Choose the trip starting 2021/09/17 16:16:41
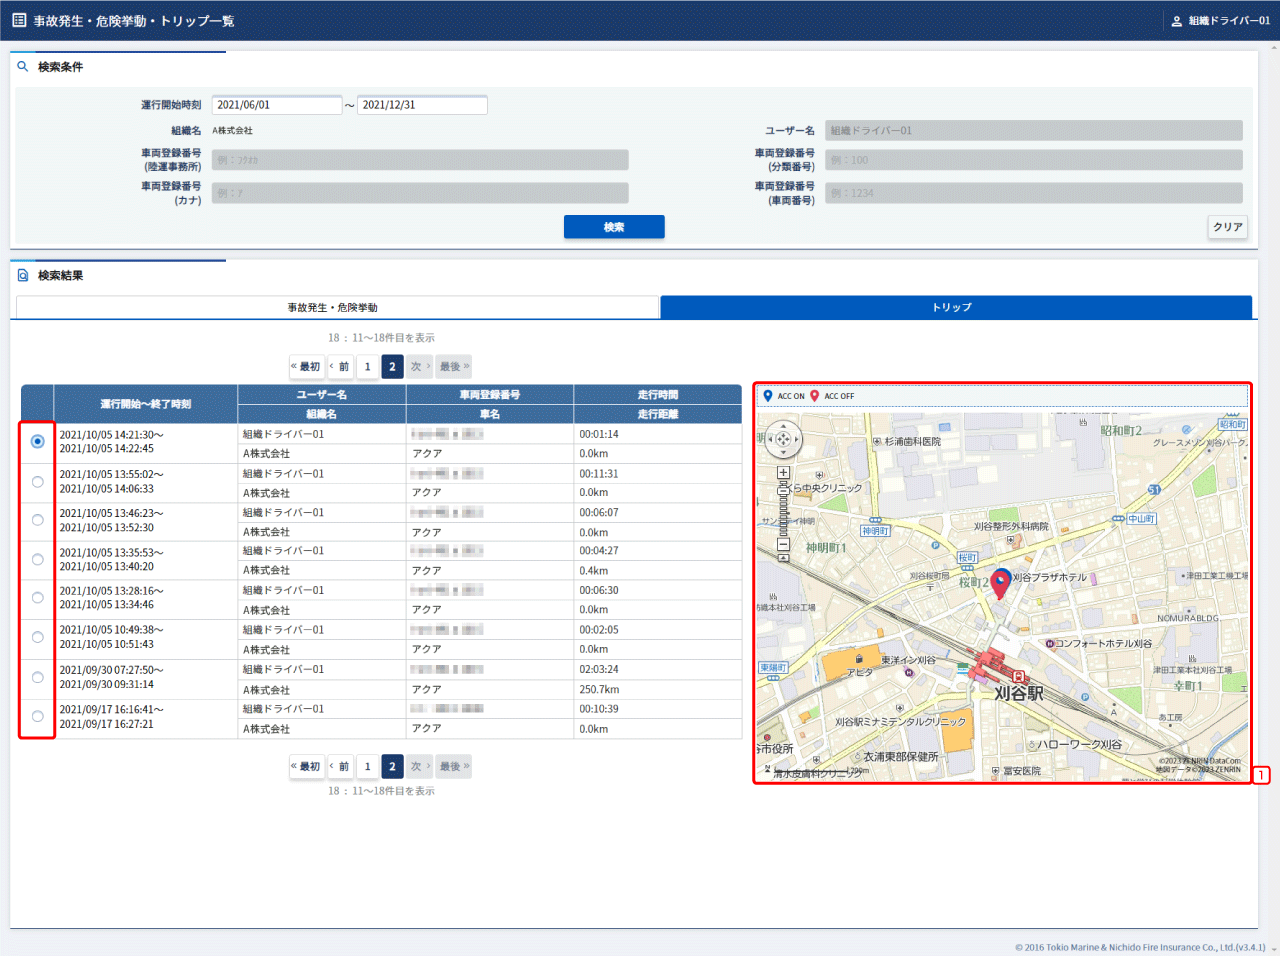 coord(38,716)
